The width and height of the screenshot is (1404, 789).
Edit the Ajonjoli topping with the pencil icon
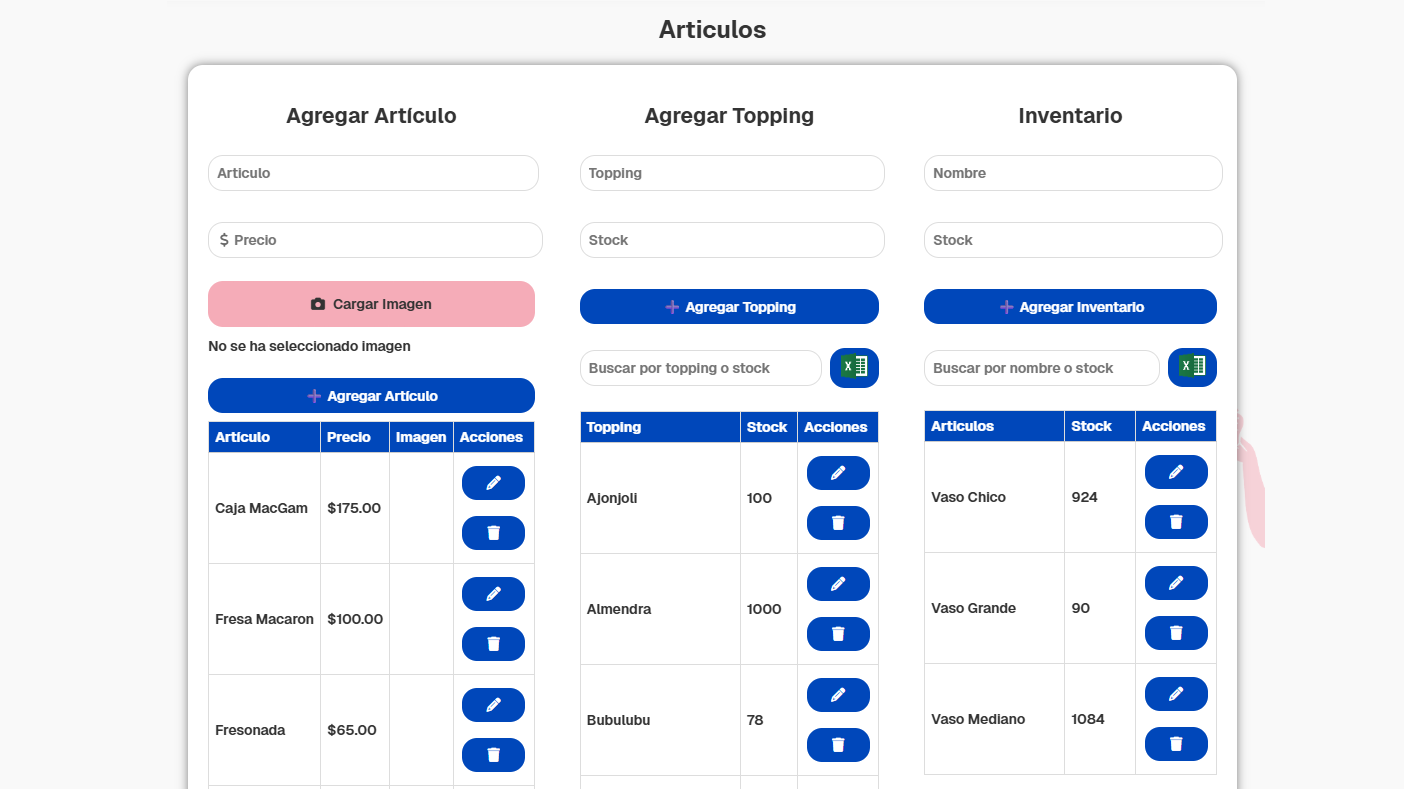pyautogui.click(x=838, y=472)
